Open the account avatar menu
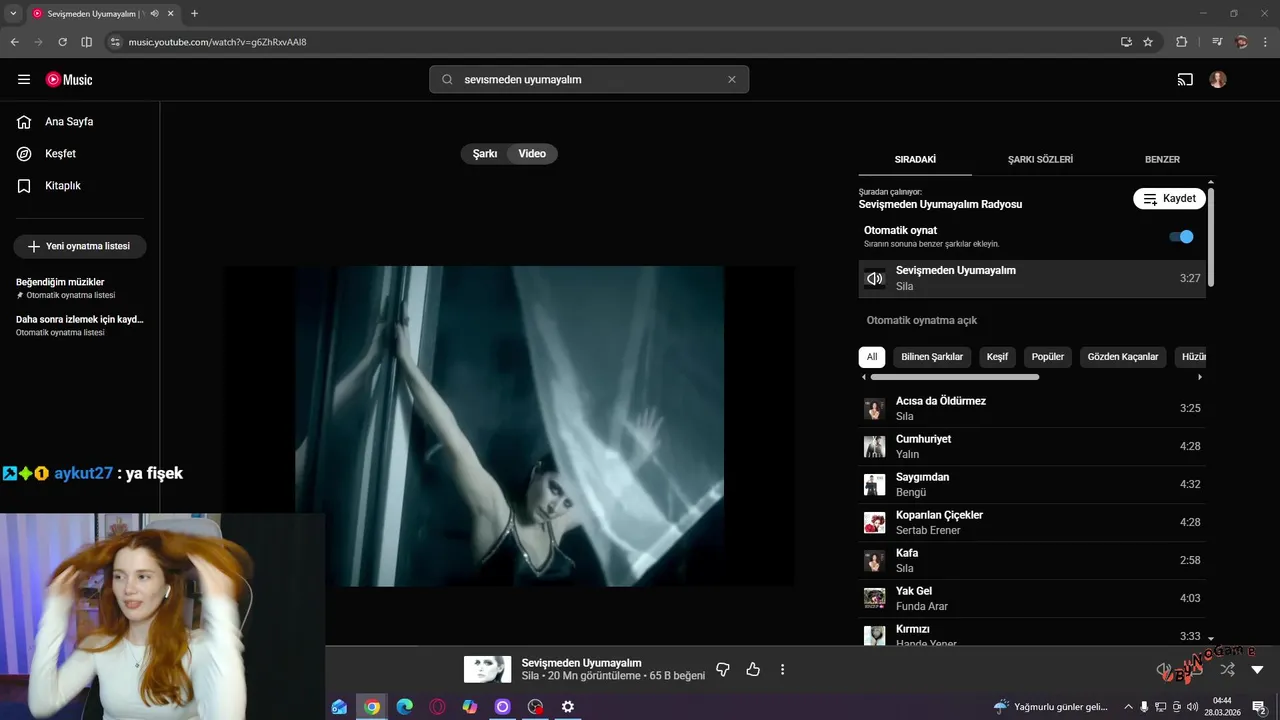Screen dimensions: 1280x720 pyautogui.click(x=1217, y=79)
